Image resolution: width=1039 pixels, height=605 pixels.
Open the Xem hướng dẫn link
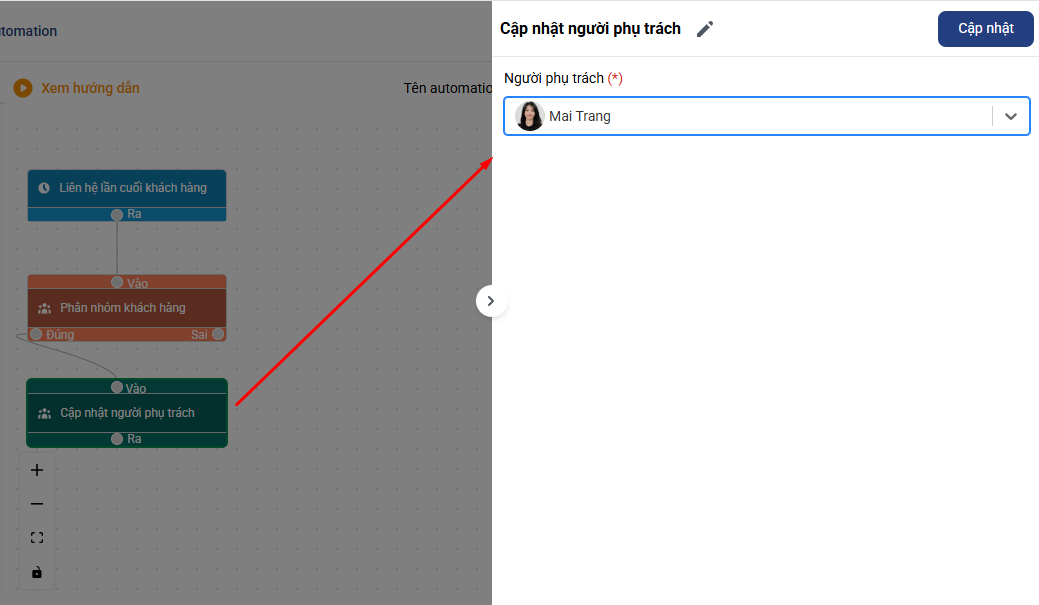90,88
